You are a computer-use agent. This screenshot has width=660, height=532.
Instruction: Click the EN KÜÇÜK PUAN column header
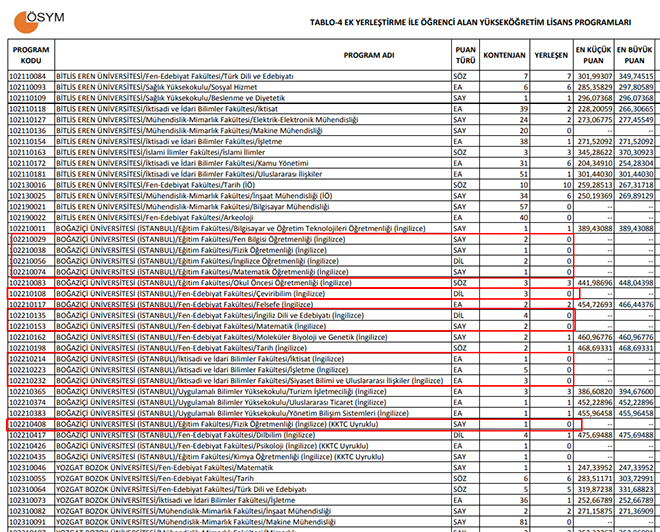(x=593, y=55)
